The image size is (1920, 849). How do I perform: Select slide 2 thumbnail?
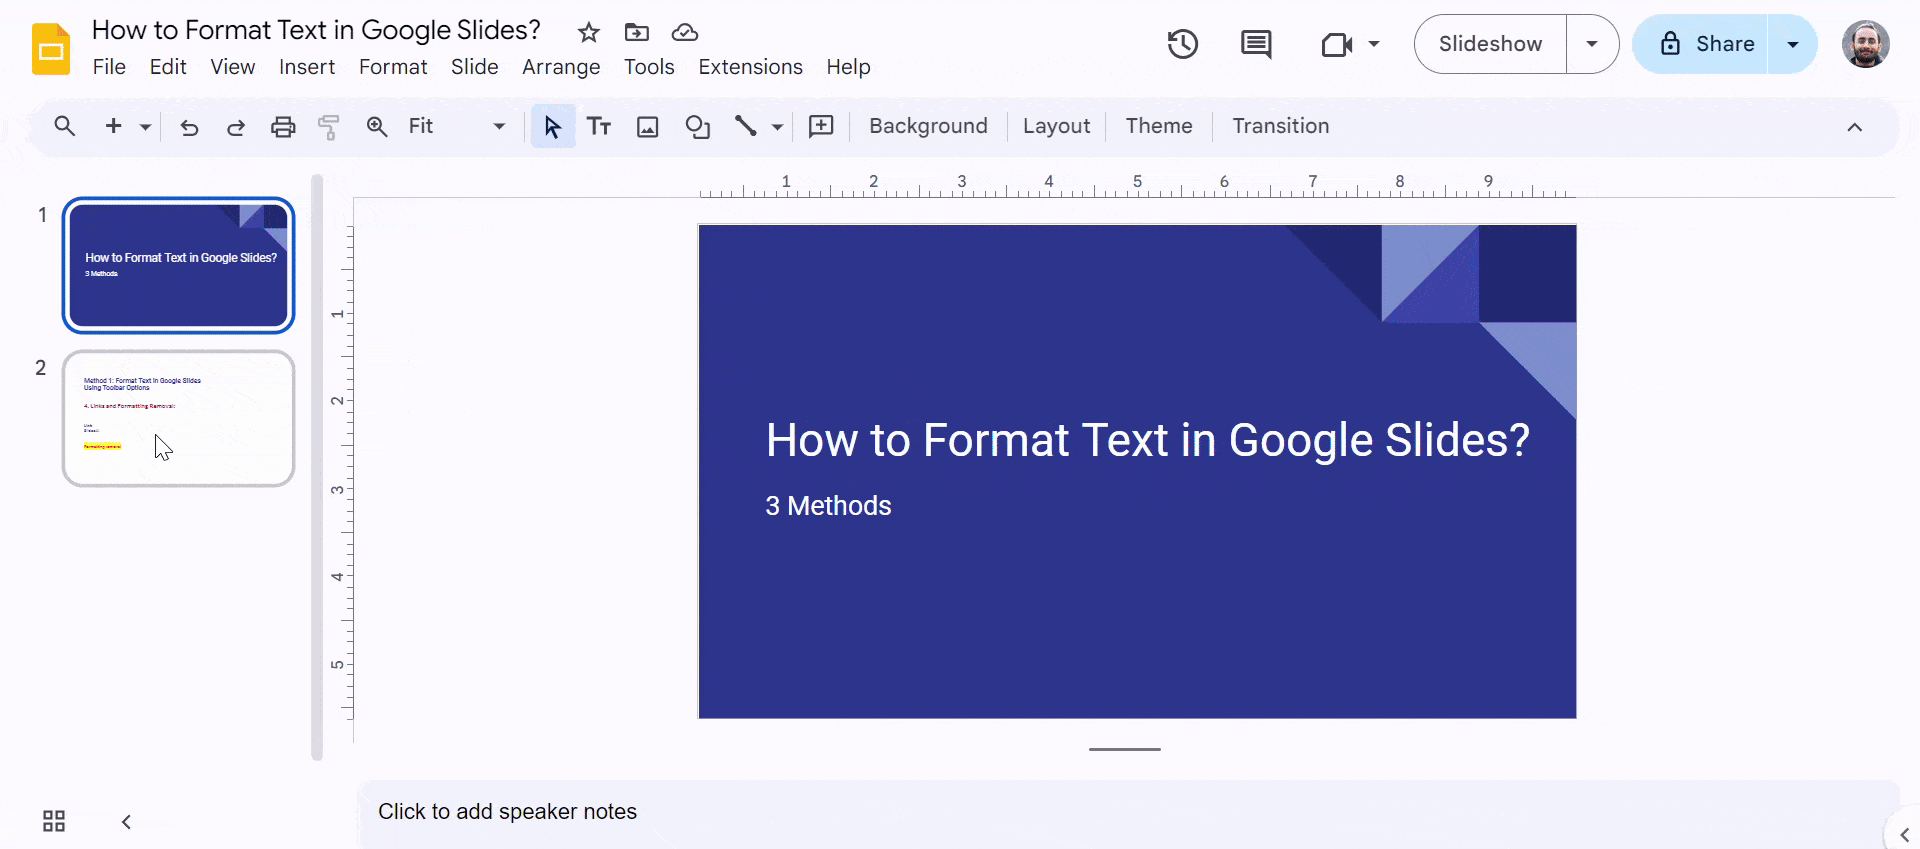(x=178, y=418)
